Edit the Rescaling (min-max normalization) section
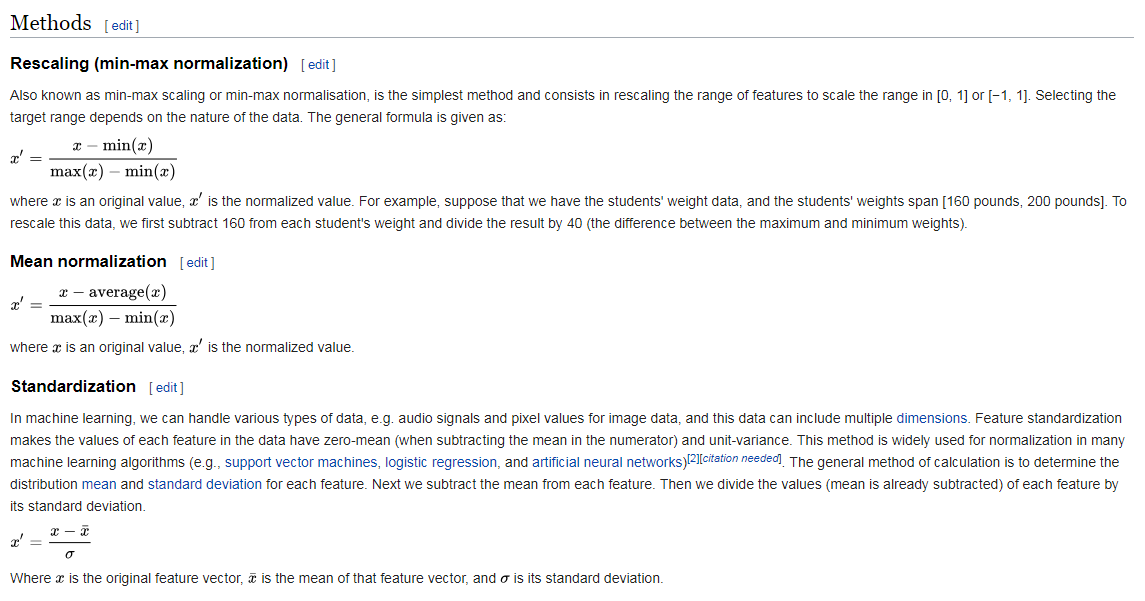Image resolution: width=1145 pixels, height=601 pixels. pos(318,65)
